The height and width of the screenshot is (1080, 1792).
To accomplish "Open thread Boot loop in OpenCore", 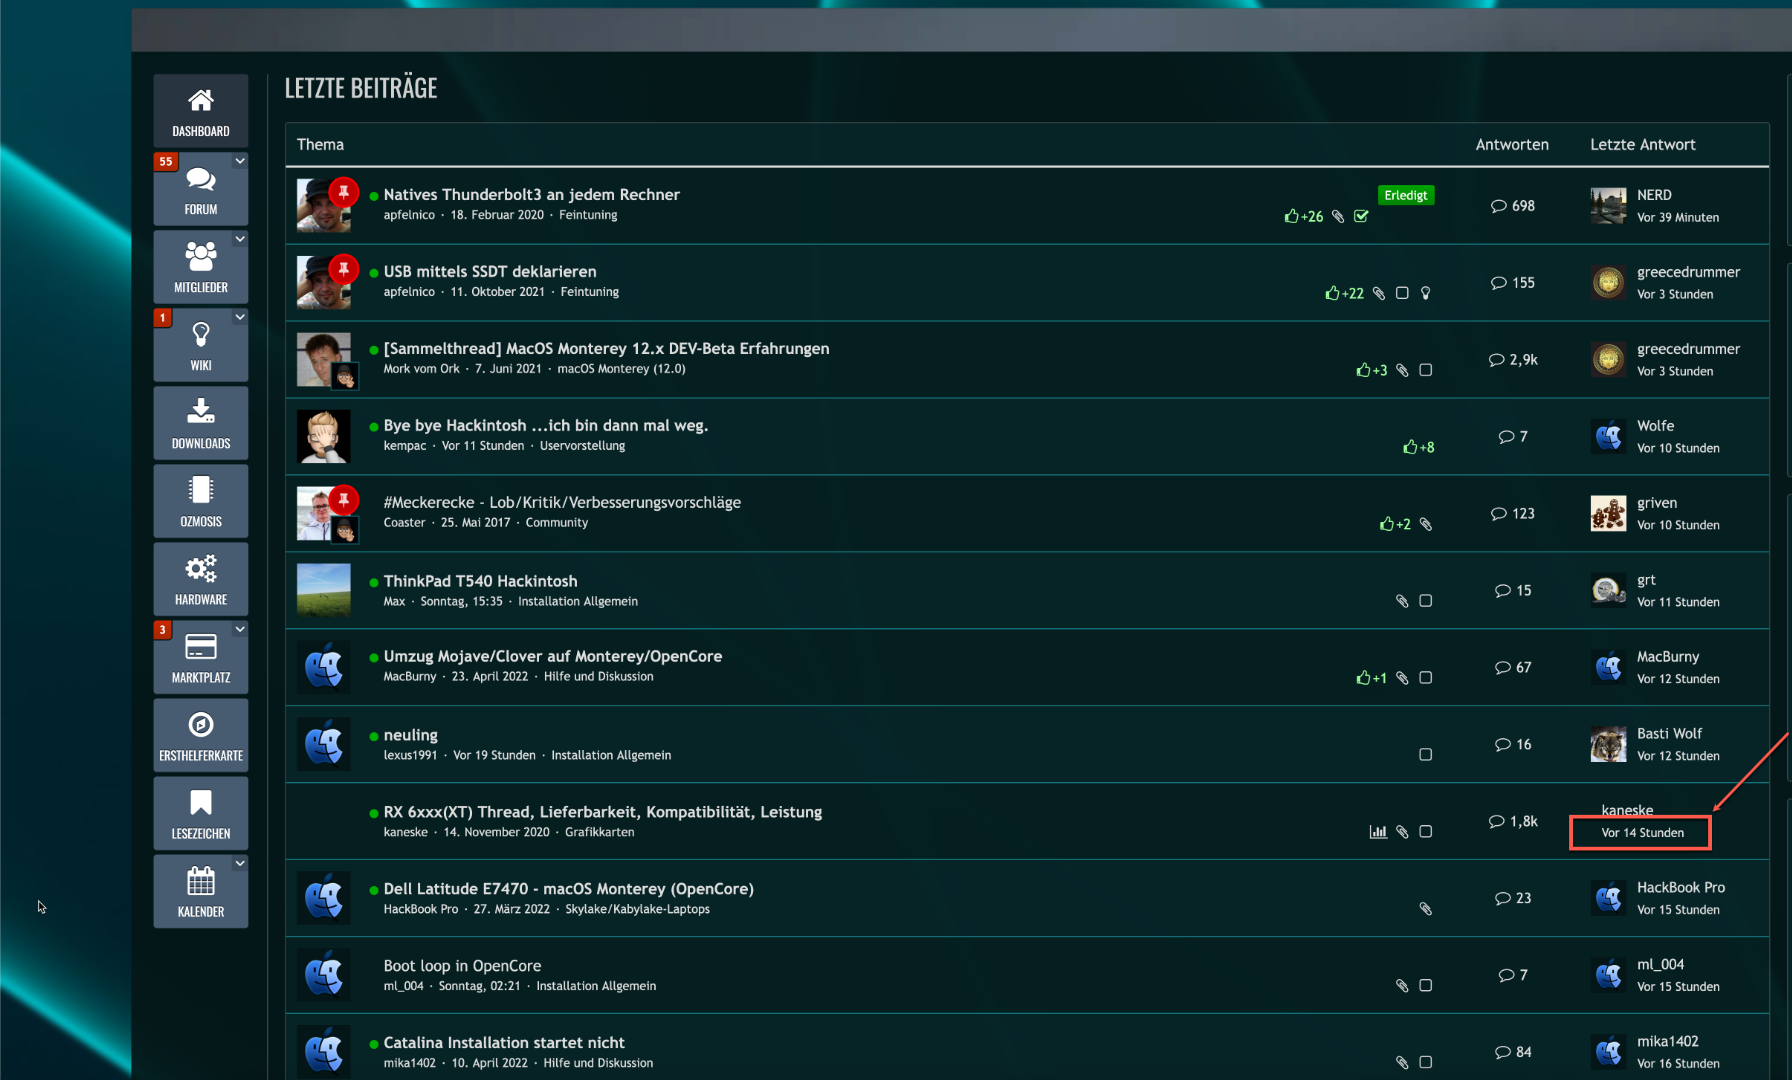I will click(462, 965).
